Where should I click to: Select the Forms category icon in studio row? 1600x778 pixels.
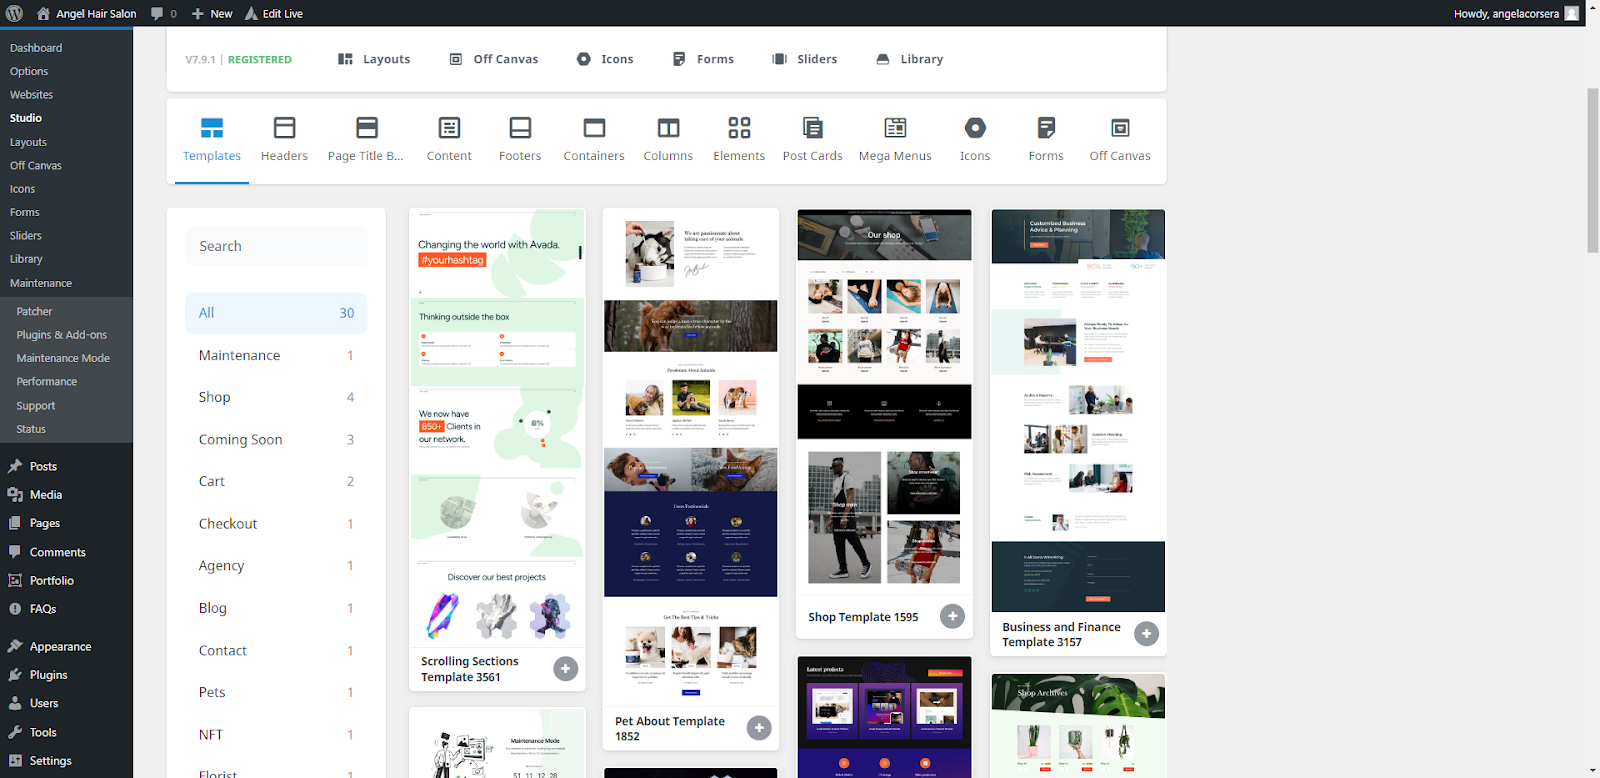click(1046, 128)
